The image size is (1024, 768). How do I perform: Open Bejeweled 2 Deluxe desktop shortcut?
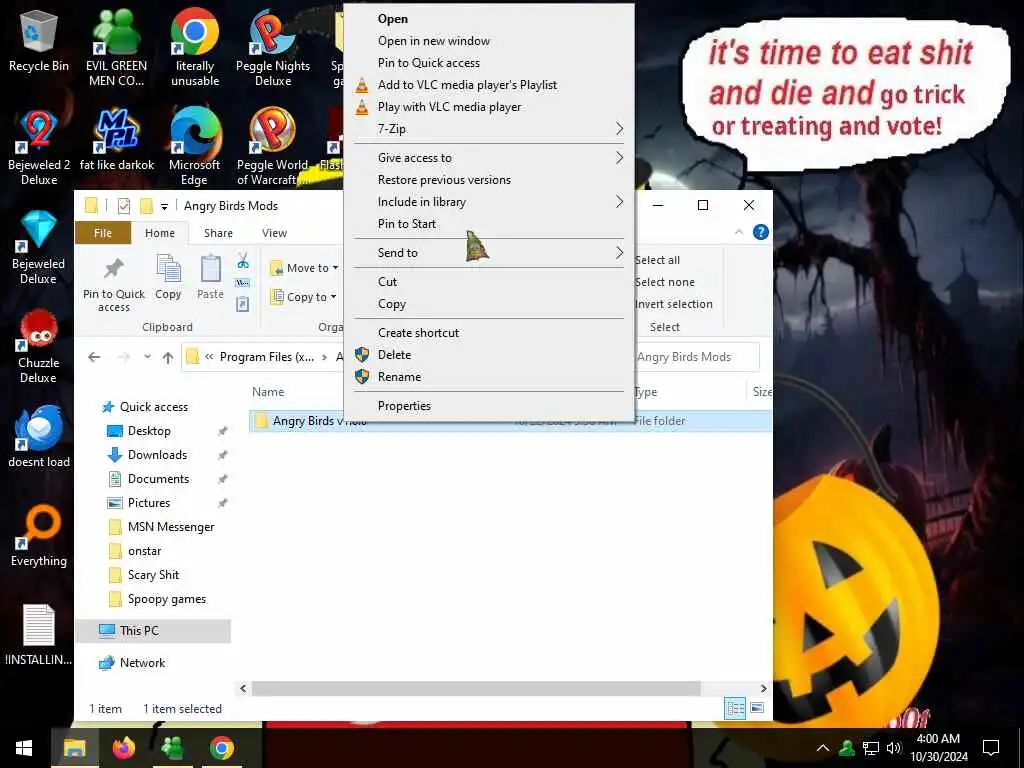pyautogui.click(x=39, y=146)
